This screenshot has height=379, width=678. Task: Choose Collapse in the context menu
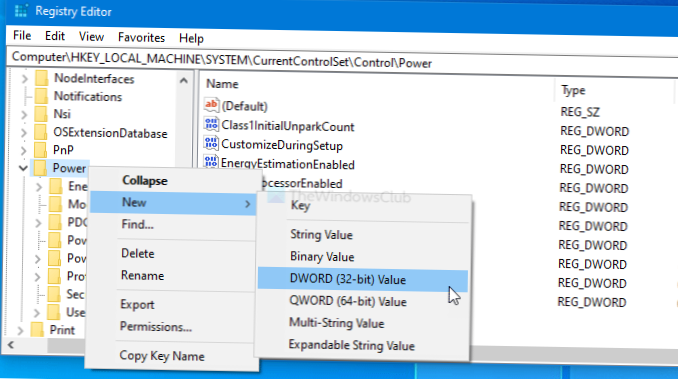(144, 181)
